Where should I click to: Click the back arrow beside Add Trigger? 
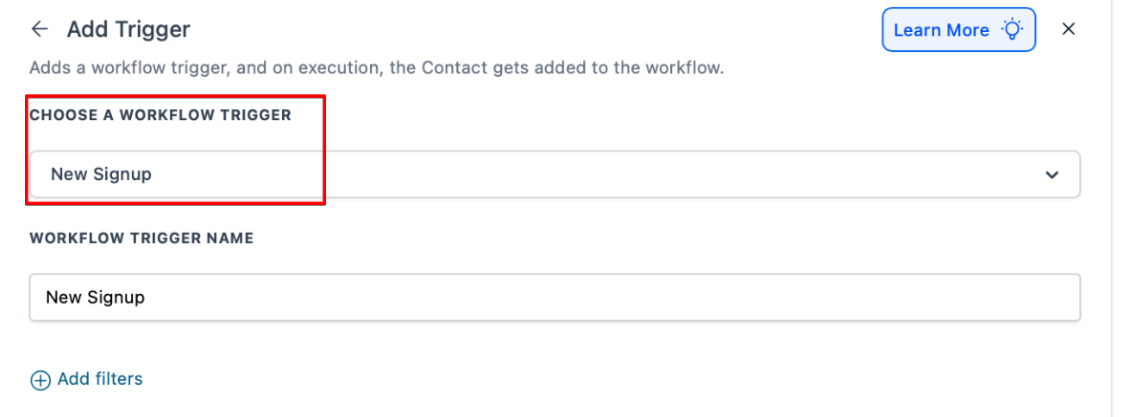[40, 29]
